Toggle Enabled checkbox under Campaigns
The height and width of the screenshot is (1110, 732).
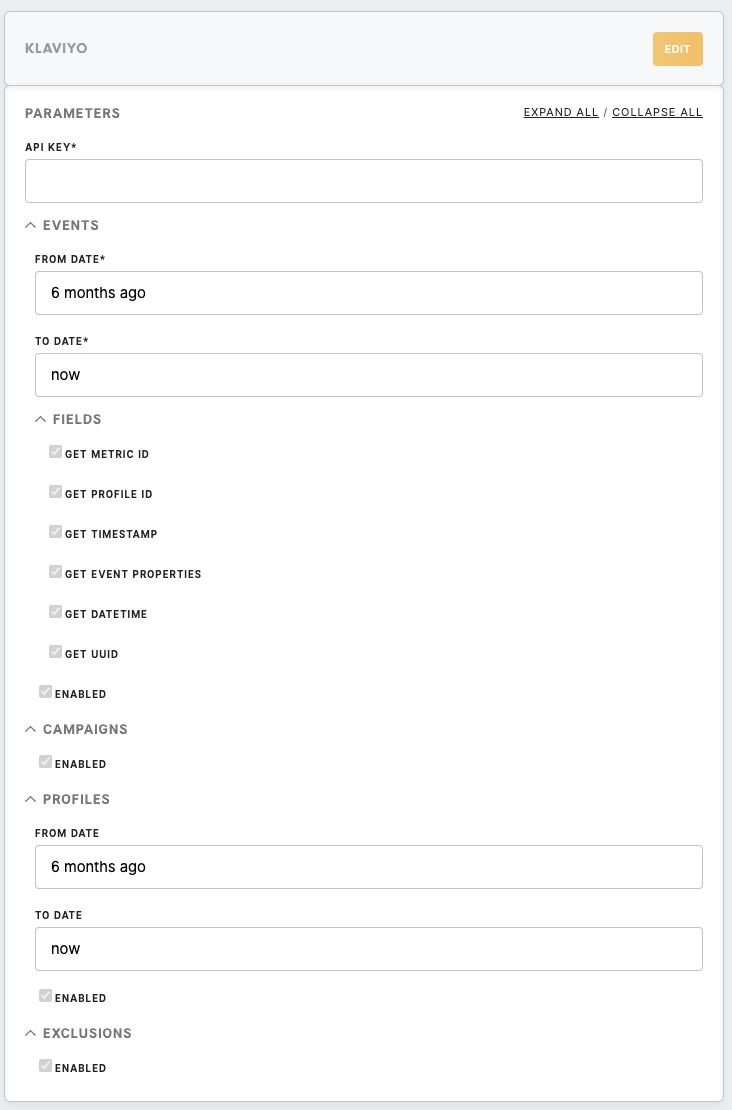click(x=45, y=762)
